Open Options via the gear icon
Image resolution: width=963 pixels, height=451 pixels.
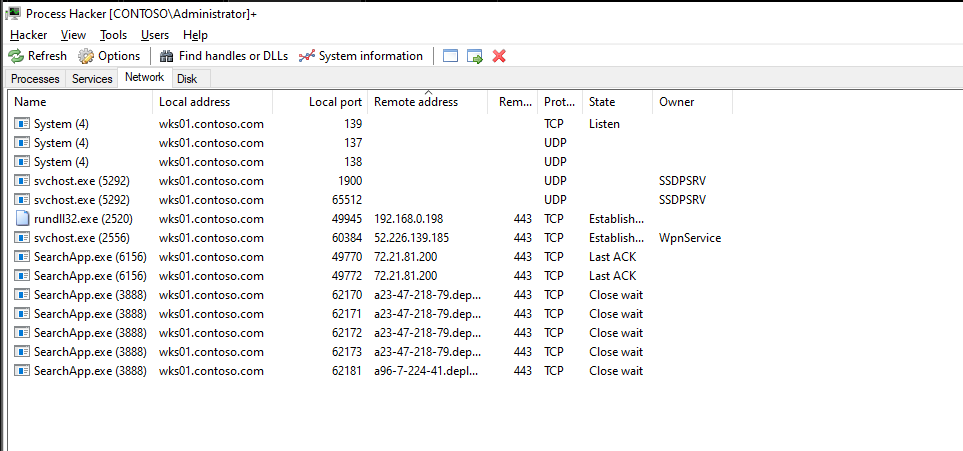tap(85, 56)
